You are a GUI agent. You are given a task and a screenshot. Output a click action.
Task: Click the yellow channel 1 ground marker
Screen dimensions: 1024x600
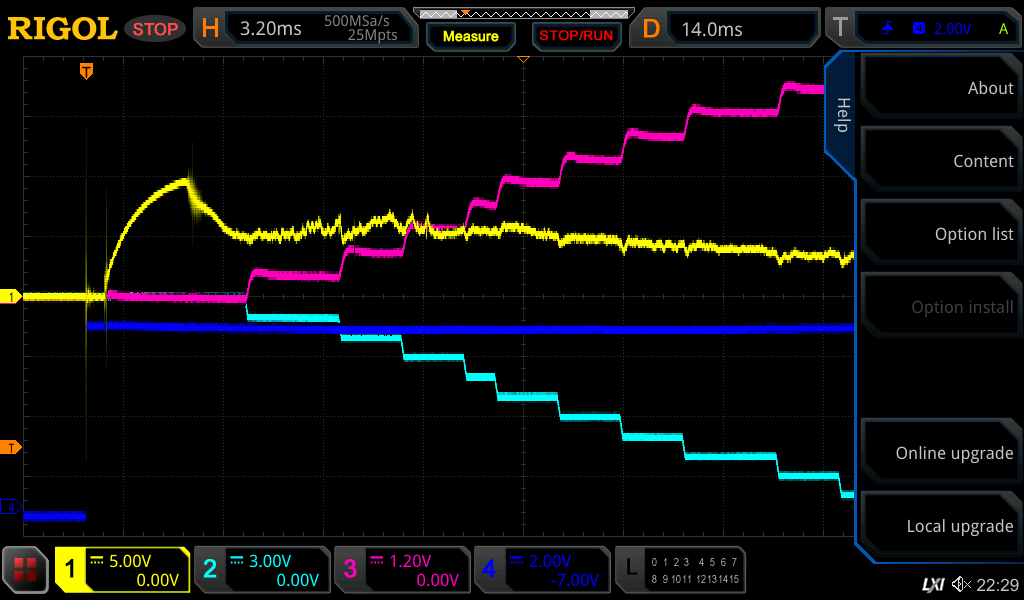pyautogui.click(x=12, y=297)
